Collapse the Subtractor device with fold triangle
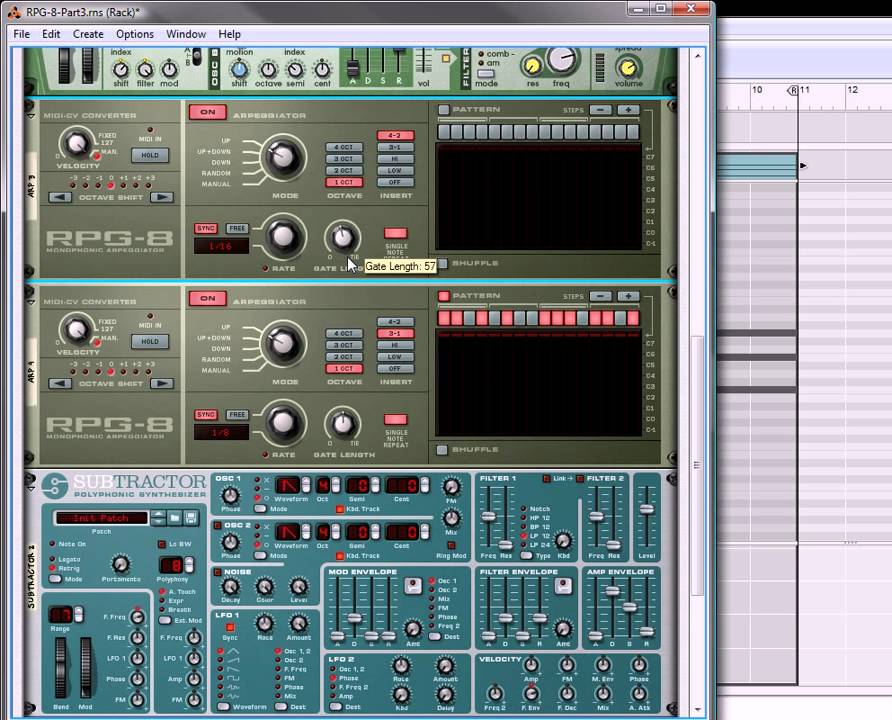This screenshot has width=892, height=720. 31,488
